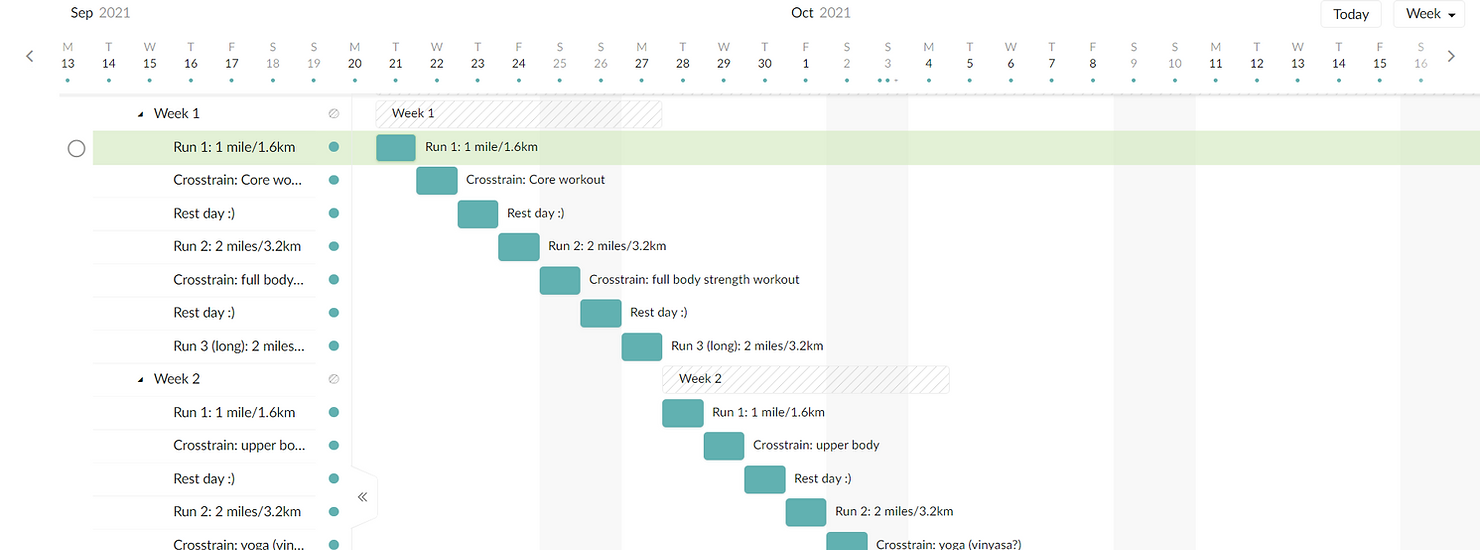
Task: Select the Crosstrain: Core workout task row
Action: tap(237, 180)
